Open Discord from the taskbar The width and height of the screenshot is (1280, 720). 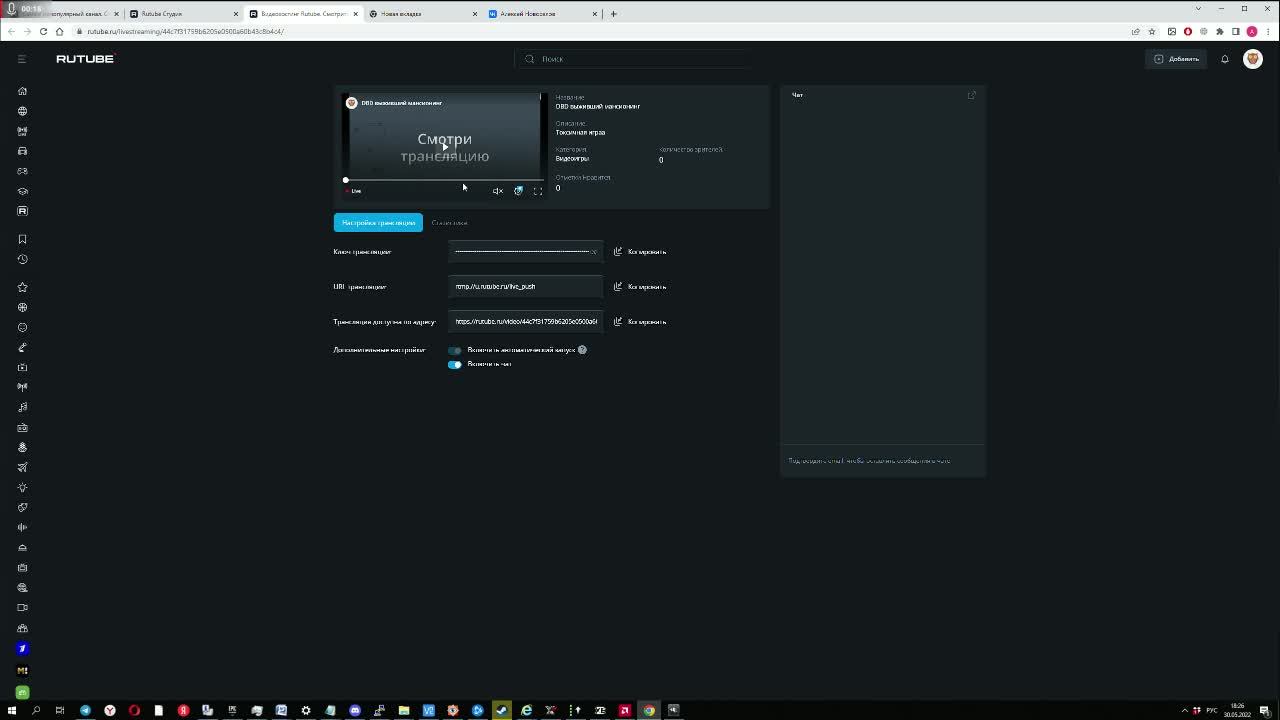355,710
